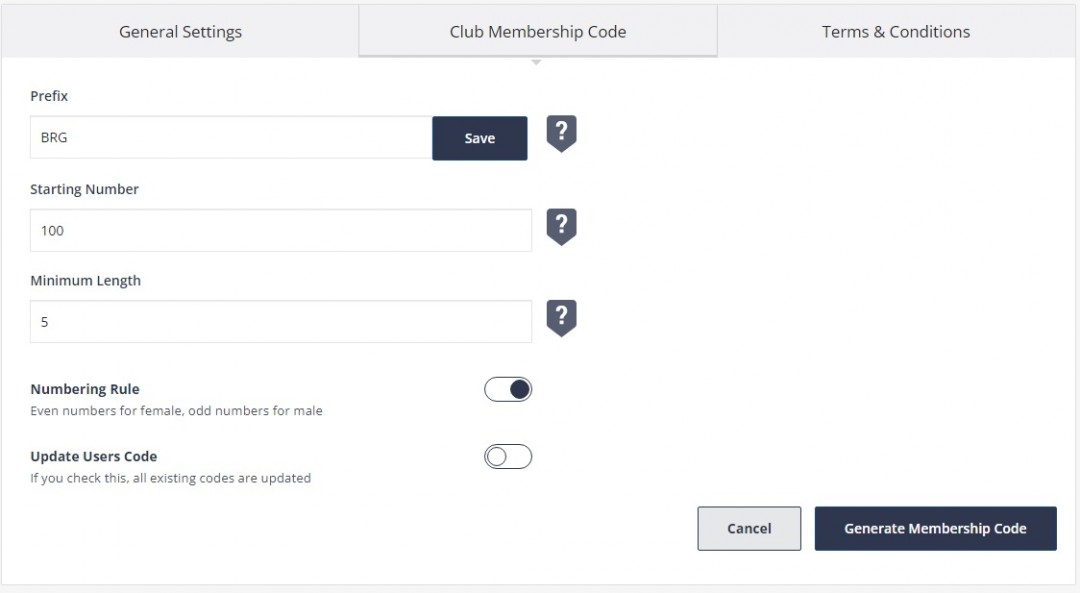Cancel the membership code changes

coord(749,529)
